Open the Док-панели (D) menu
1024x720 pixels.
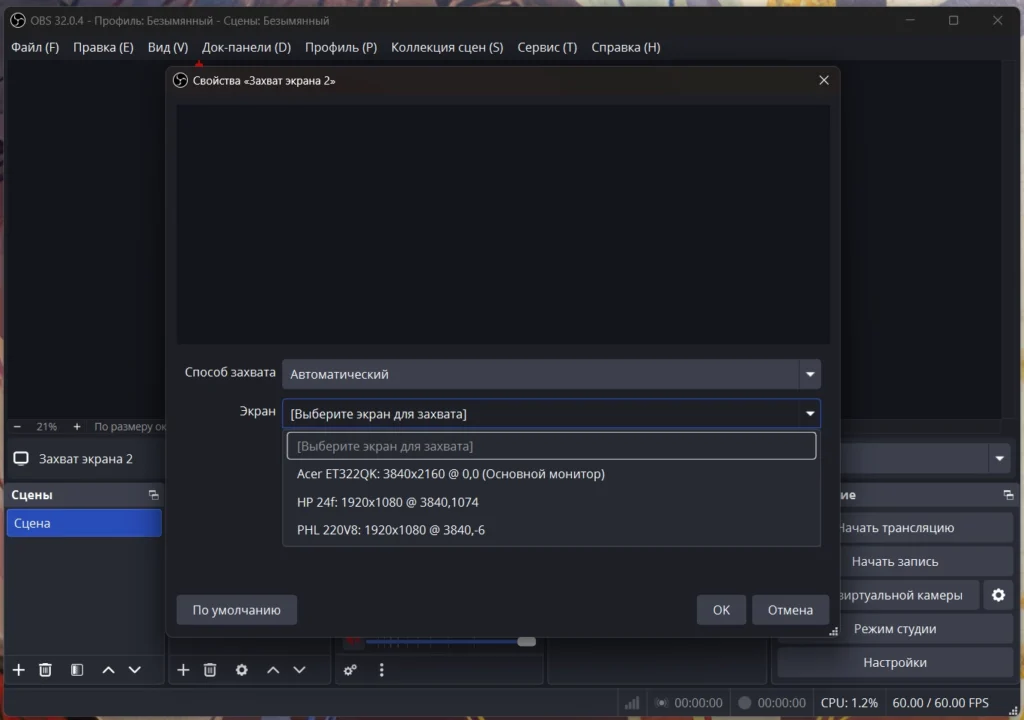point(246,47)
